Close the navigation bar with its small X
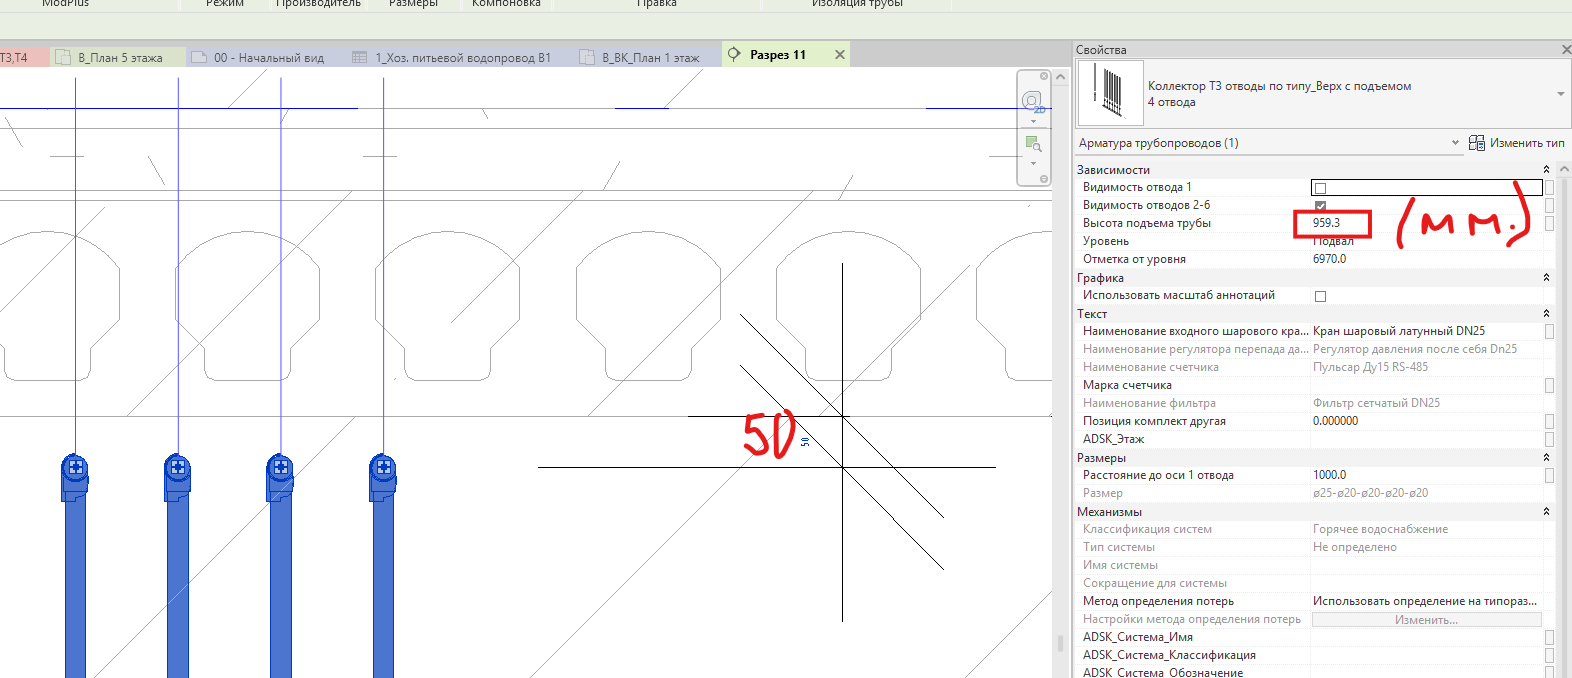The image size is (1572, 678). tap(1044, 76)
